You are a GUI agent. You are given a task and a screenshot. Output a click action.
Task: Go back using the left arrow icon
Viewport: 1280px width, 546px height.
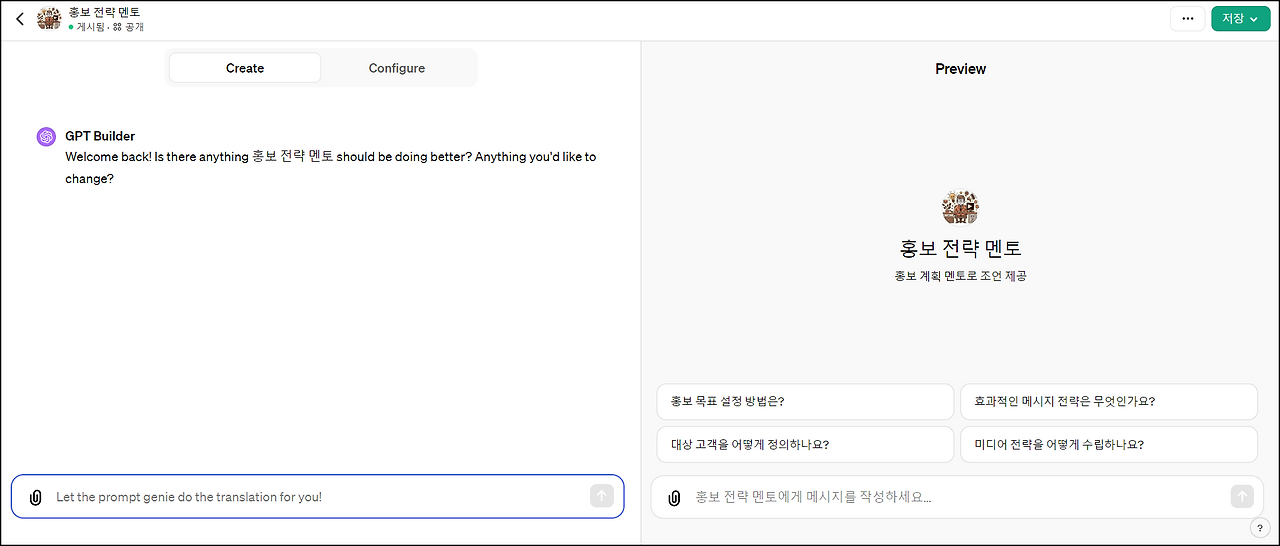(x=20, y=19)
